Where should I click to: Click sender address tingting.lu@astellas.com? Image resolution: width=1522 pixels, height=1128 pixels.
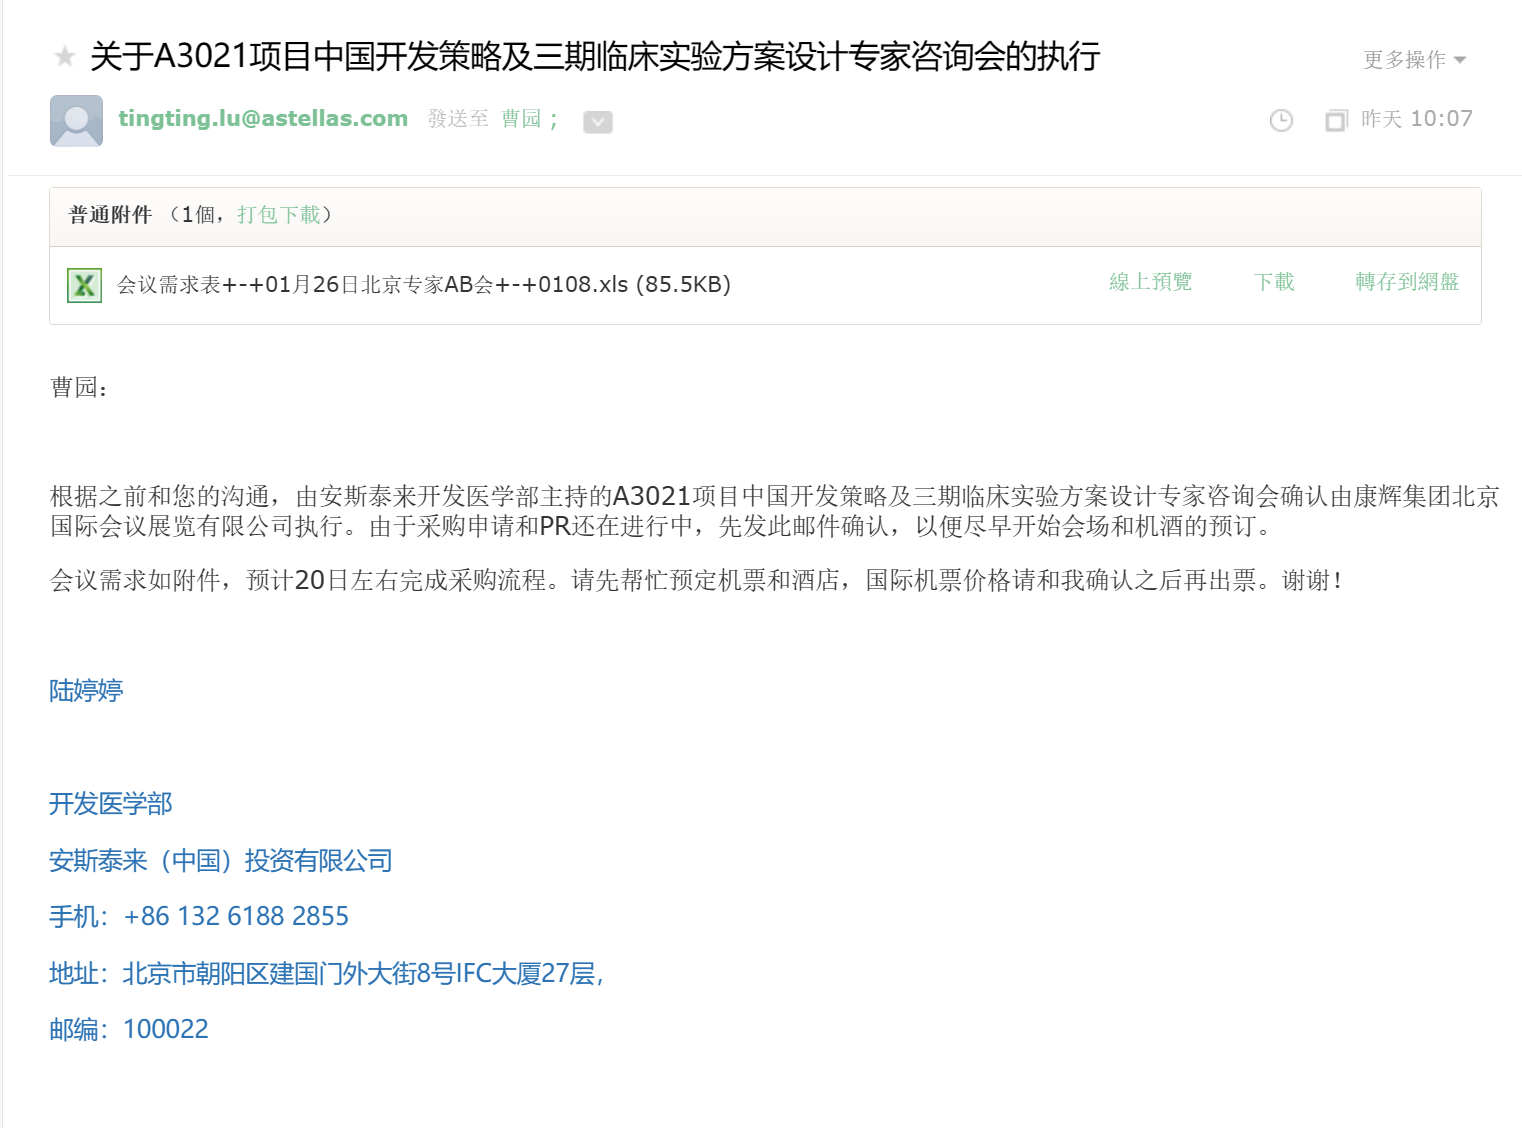tap(263, 119)
